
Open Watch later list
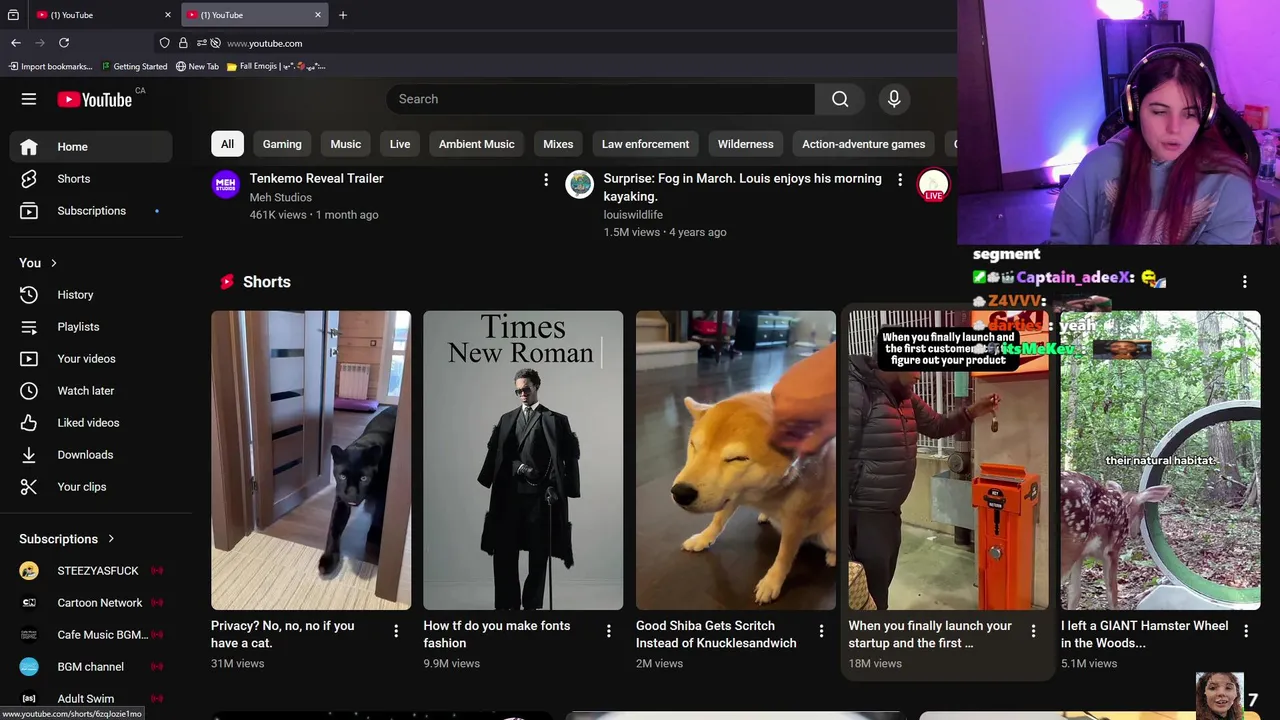(91, 391)
